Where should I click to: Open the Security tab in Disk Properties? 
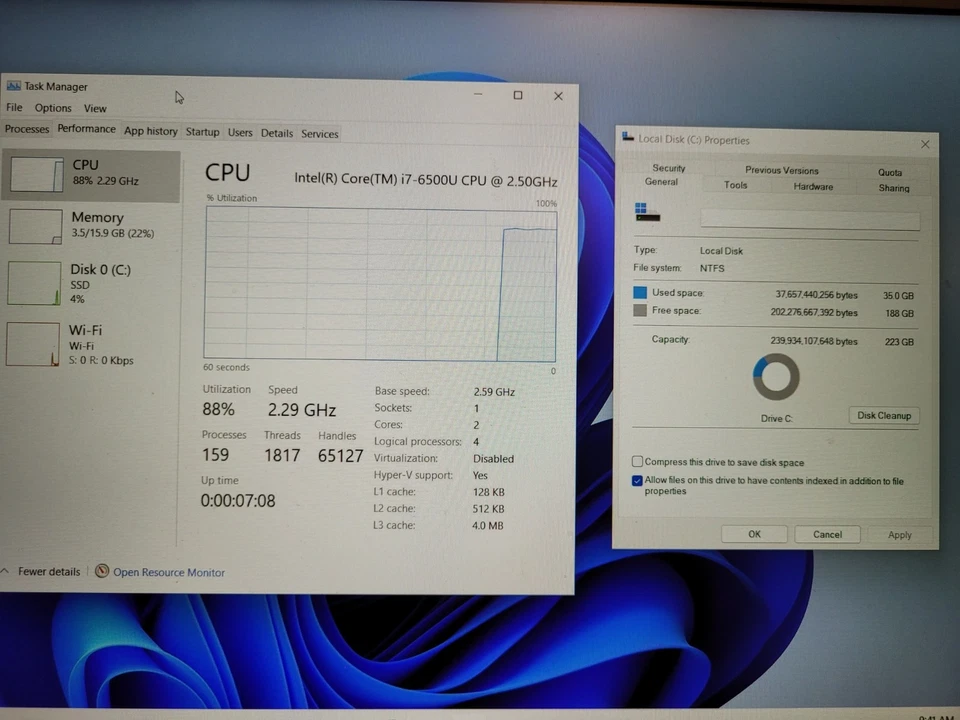tap(669, 168)
